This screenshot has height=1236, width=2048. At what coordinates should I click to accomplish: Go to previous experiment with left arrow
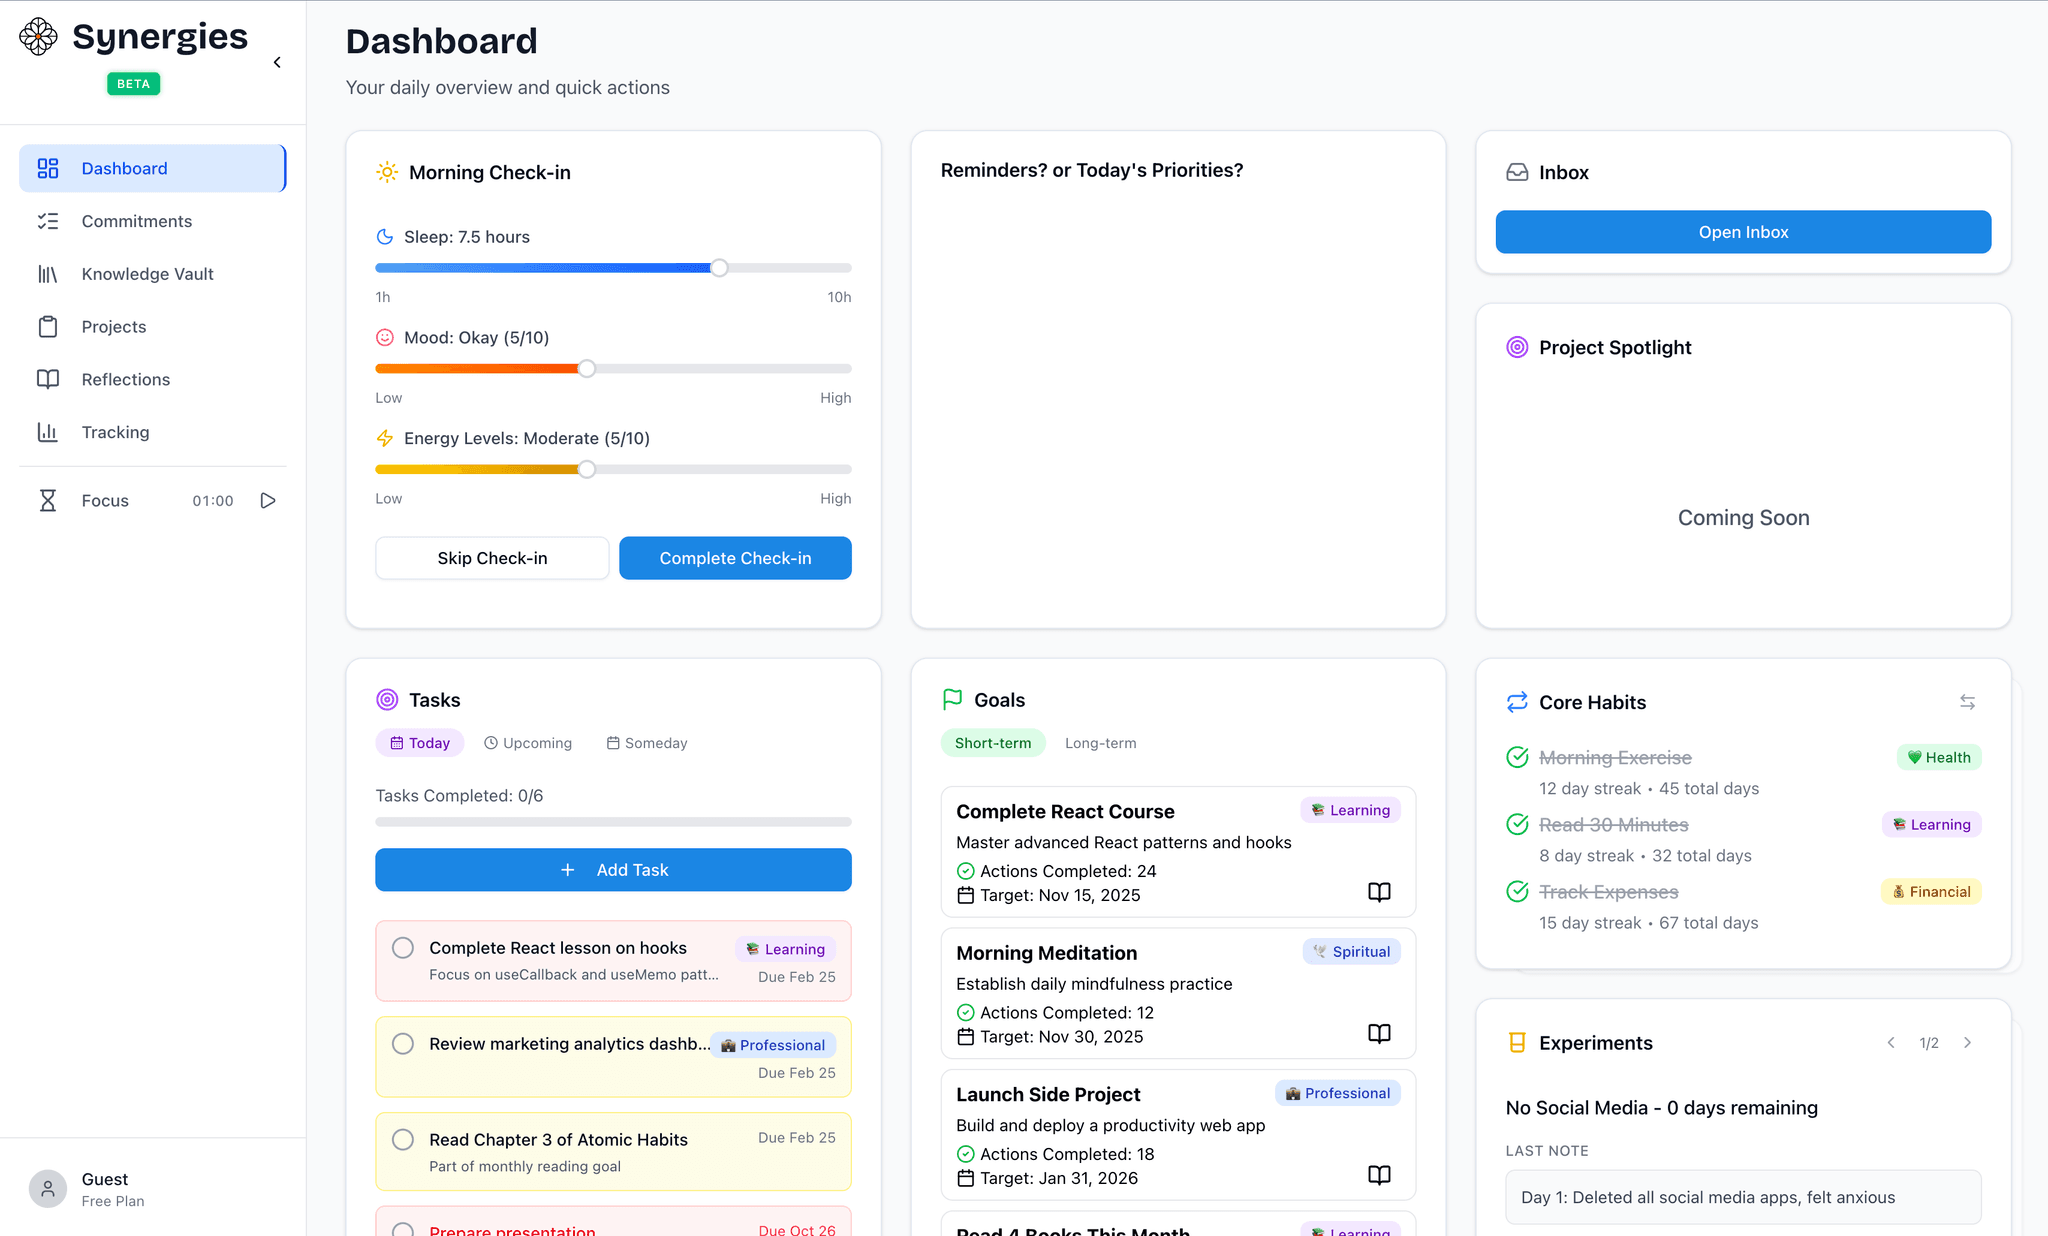tap(1891, 1042)
